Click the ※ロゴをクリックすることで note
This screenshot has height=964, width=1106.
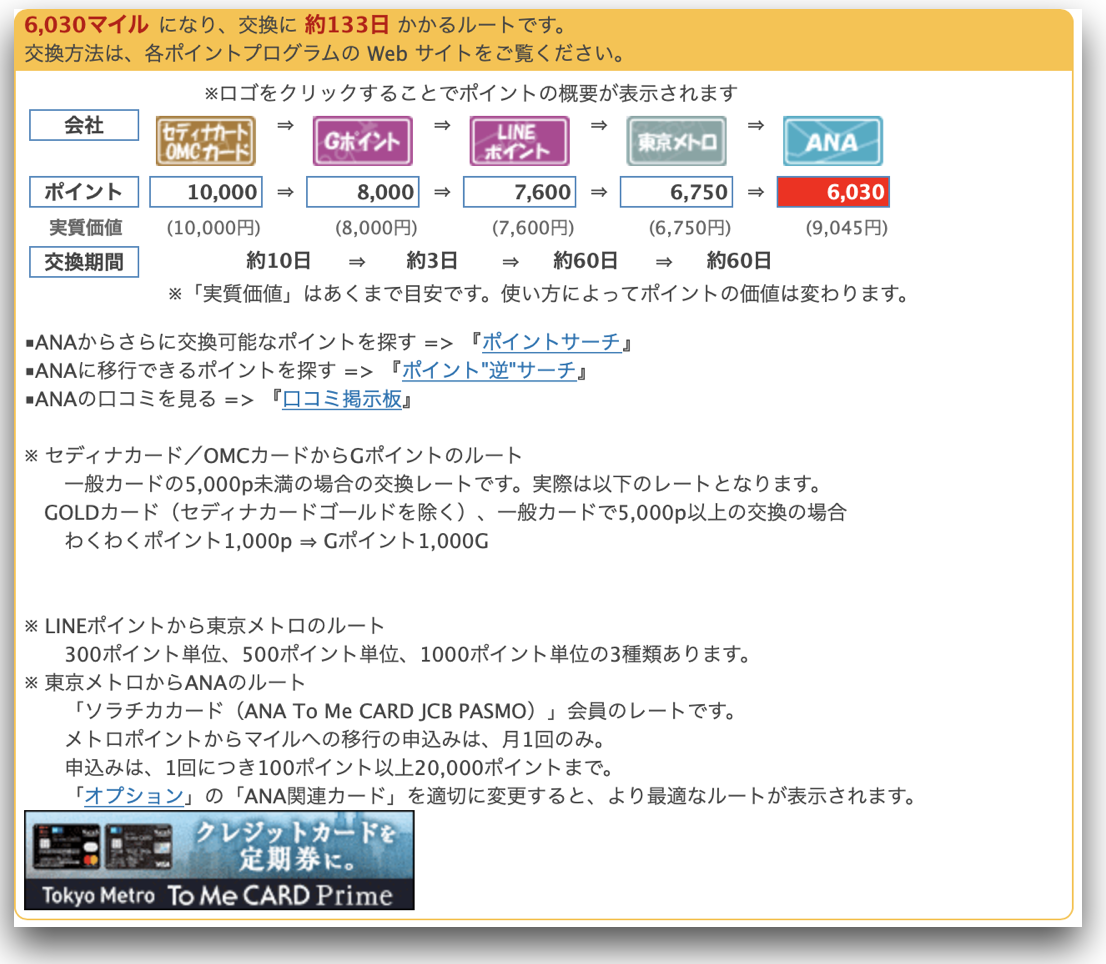pos(471,93)
